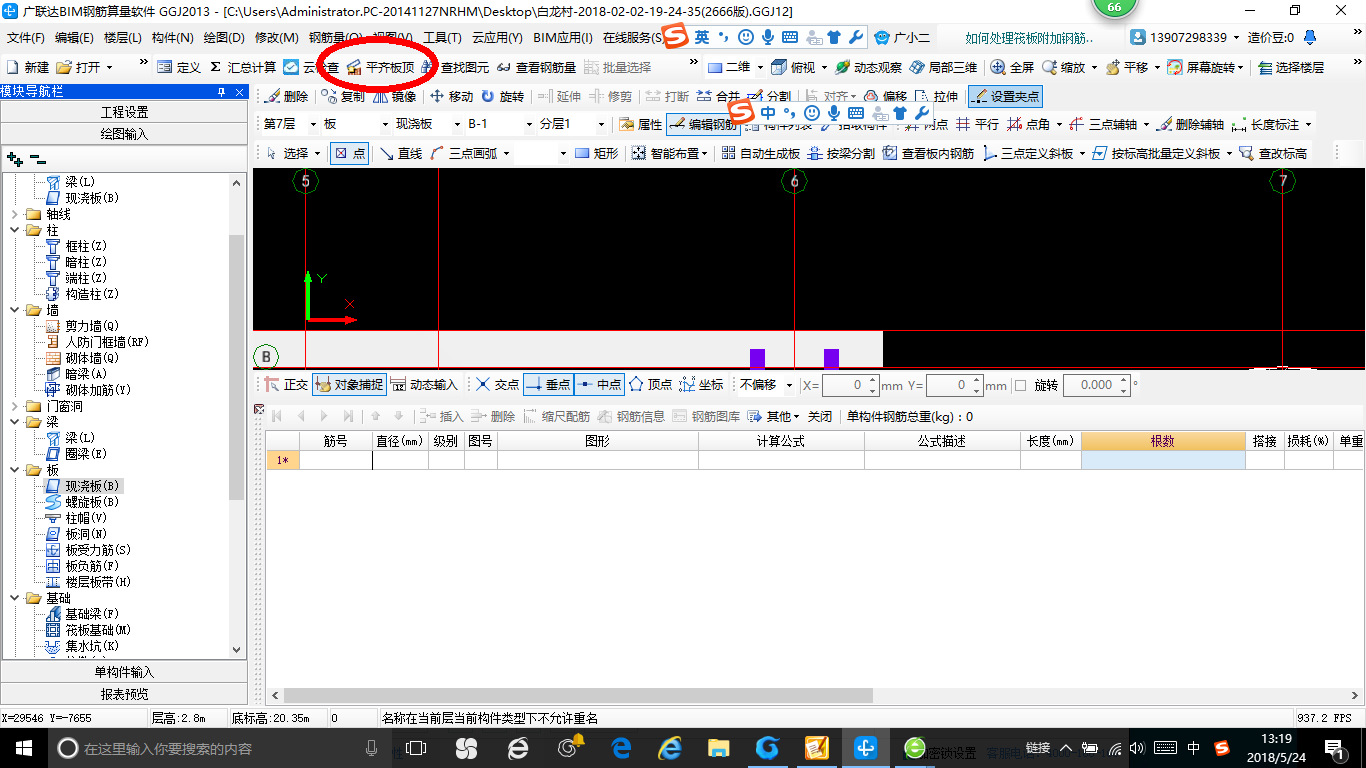Click 自动生成板 auto-generate slab

761,153
